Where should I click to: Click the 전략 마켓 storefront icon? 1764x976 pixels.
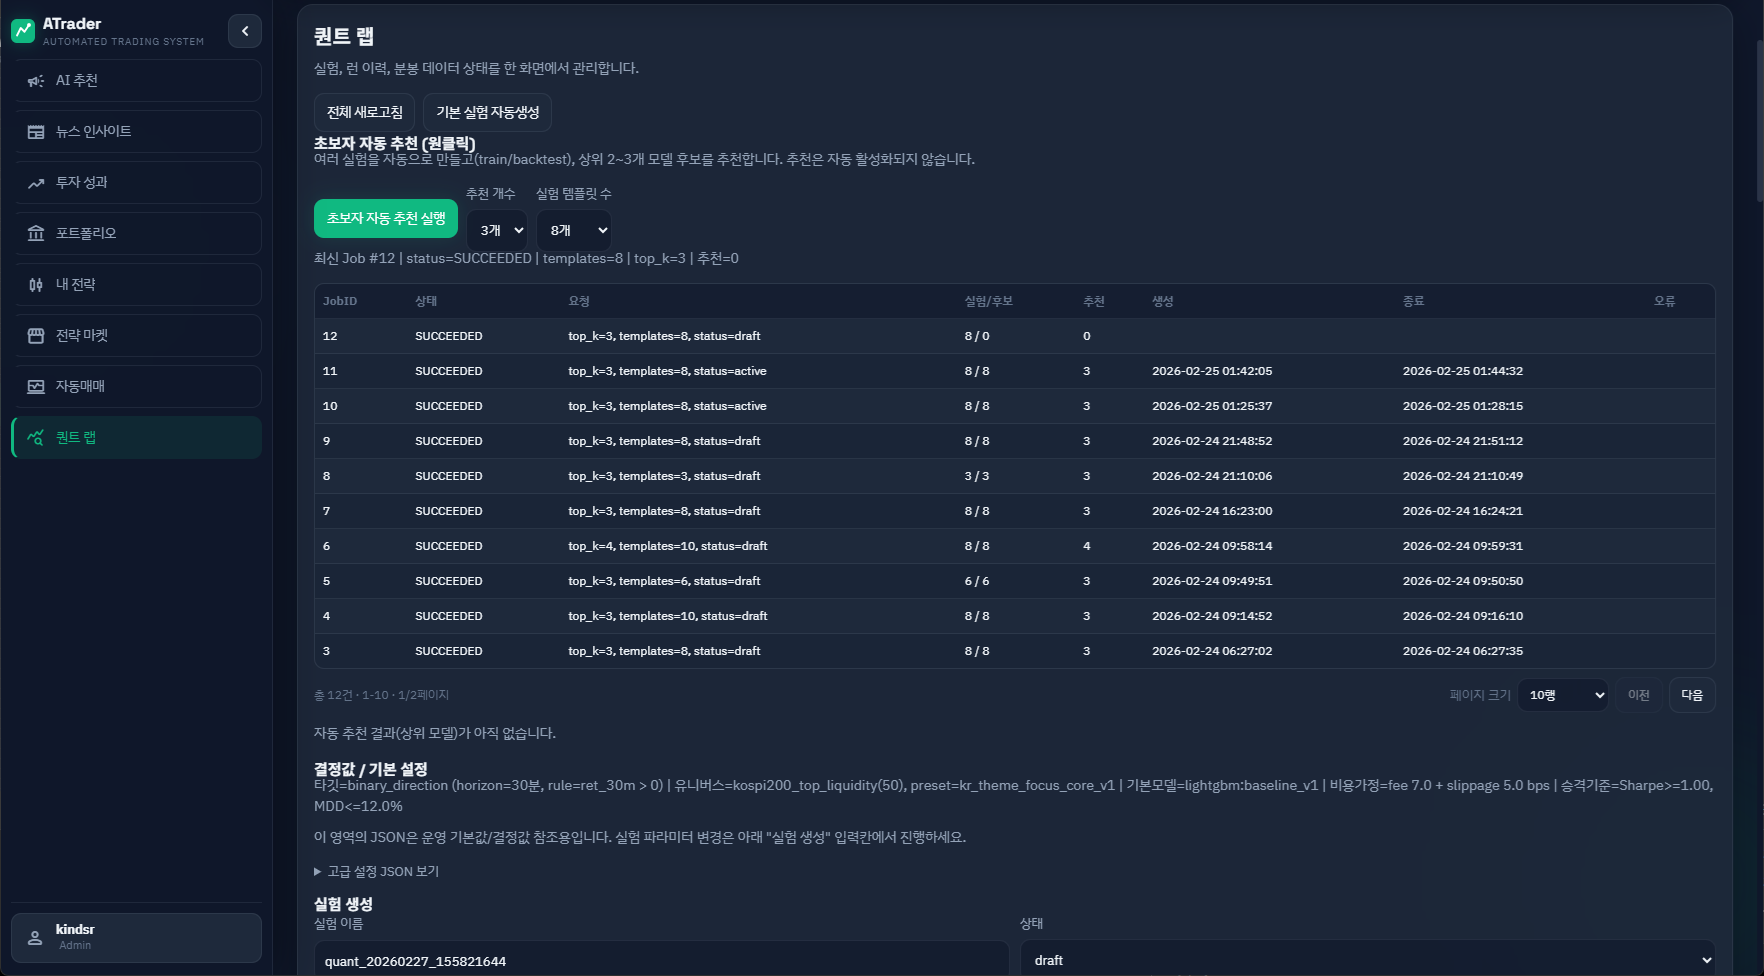click(36, 336)
